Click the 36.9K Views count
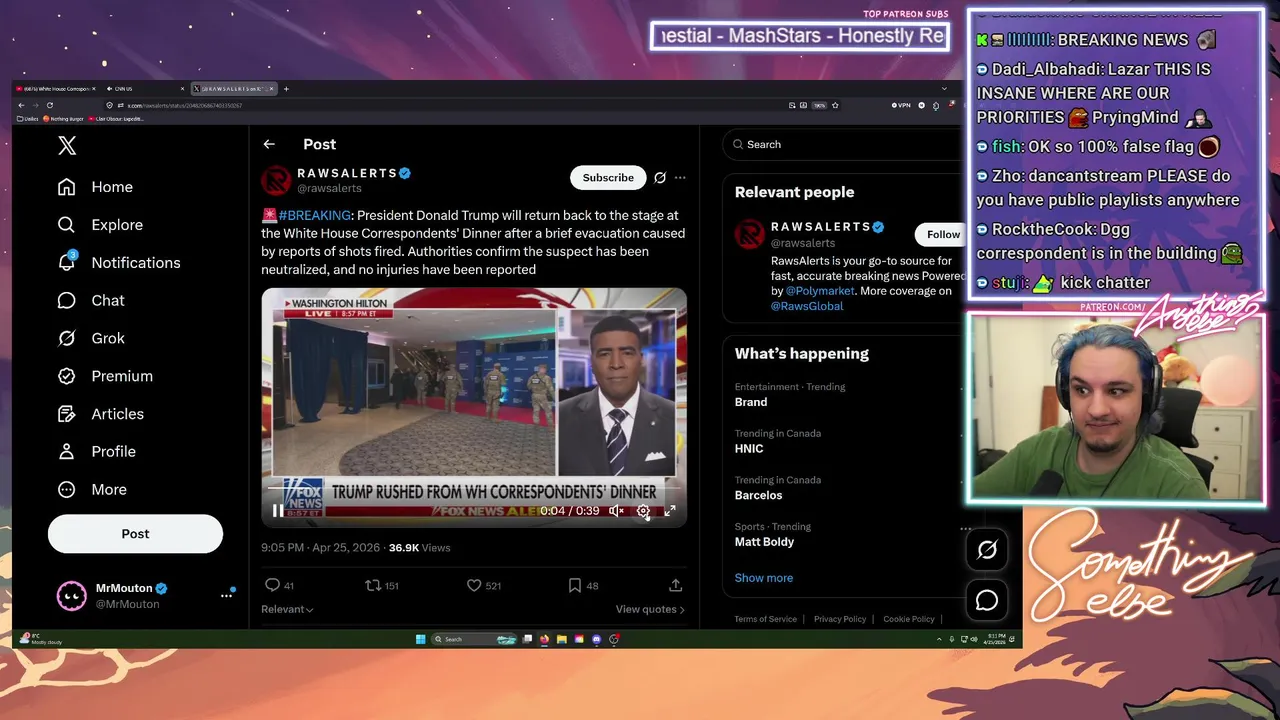This screenshot has height=720, width=1280. pyautogui.click(x=419, y=548)
